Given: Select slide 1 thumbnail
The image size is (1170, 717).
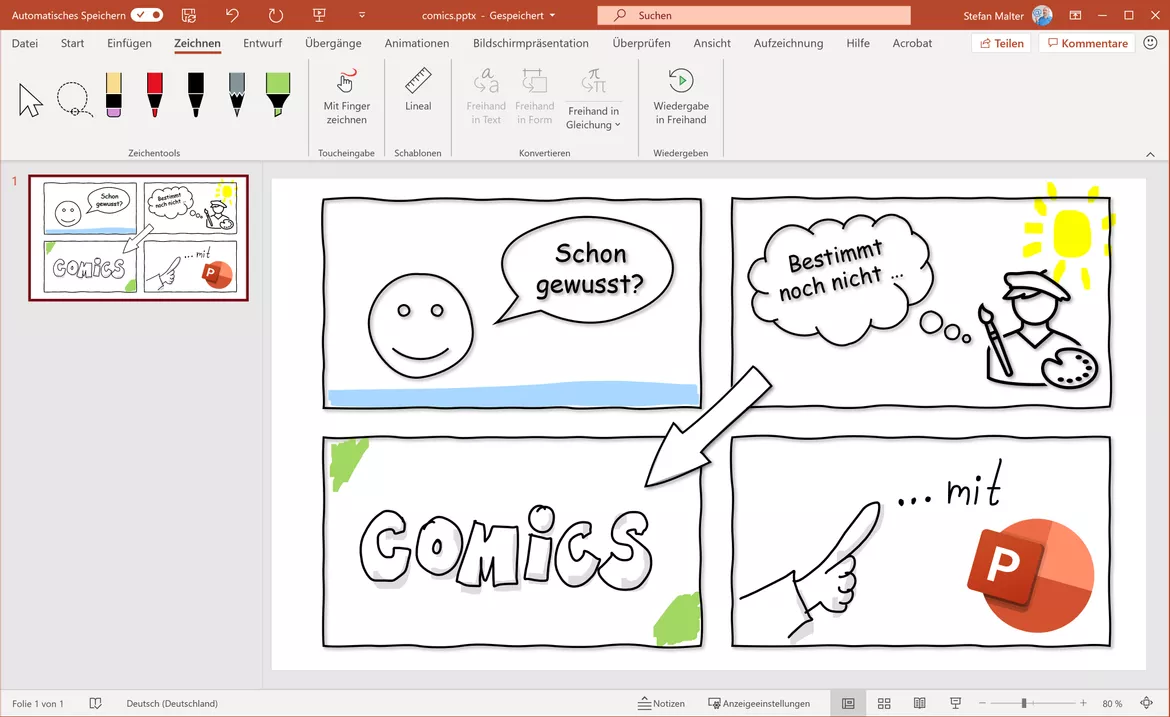Looking at the screenshot, I should (x=139, y=238).
